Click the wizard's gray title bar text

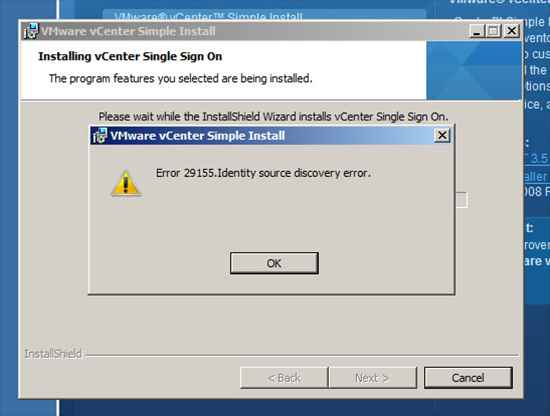128,32
